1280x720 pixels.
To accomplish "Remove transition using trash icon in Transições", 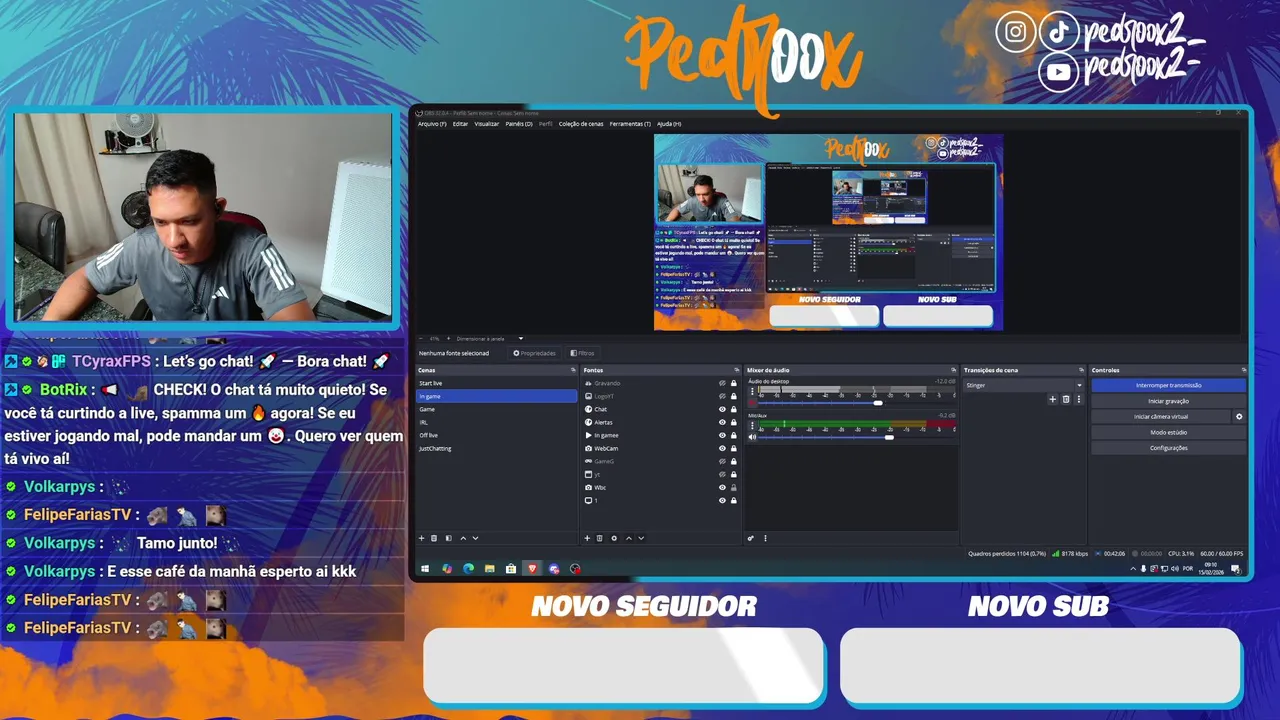I will [x=1066, y=399].
